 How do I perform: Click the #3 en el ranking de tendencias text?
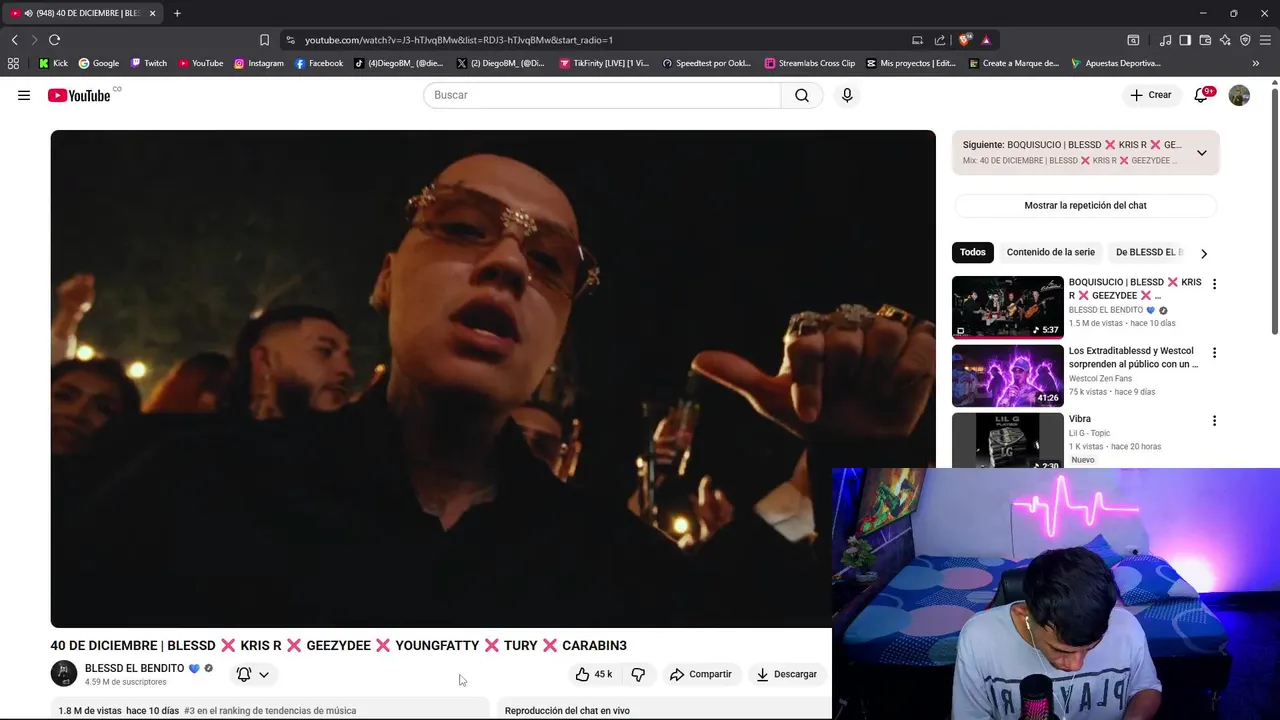click(270, 711)
